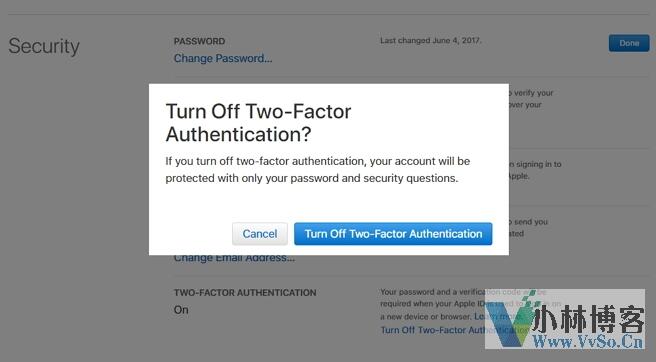Image resolution: width=656 pixels, height=362 pixels.
Task: Click the Www.VvSo.Cn watermark URL
Action: click(588, 341)
